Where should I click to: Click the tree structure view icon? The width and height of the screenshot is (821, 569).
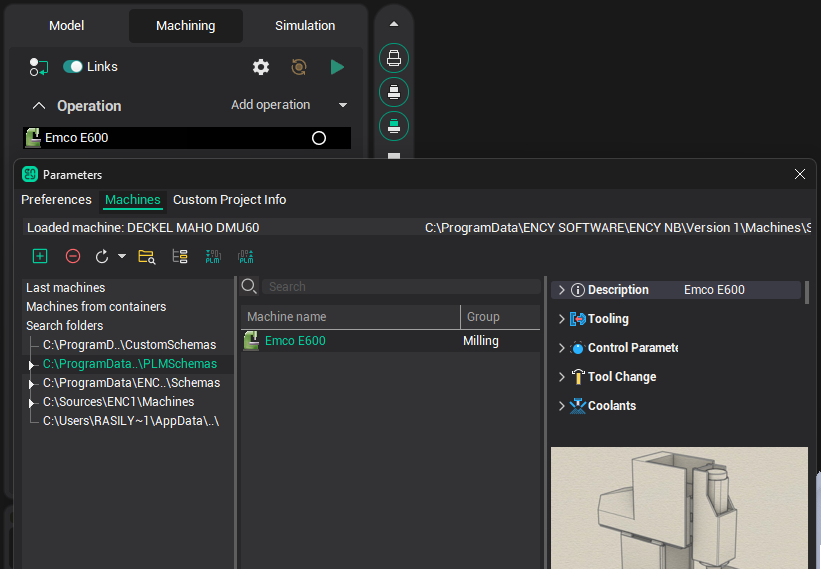[180, 256]
